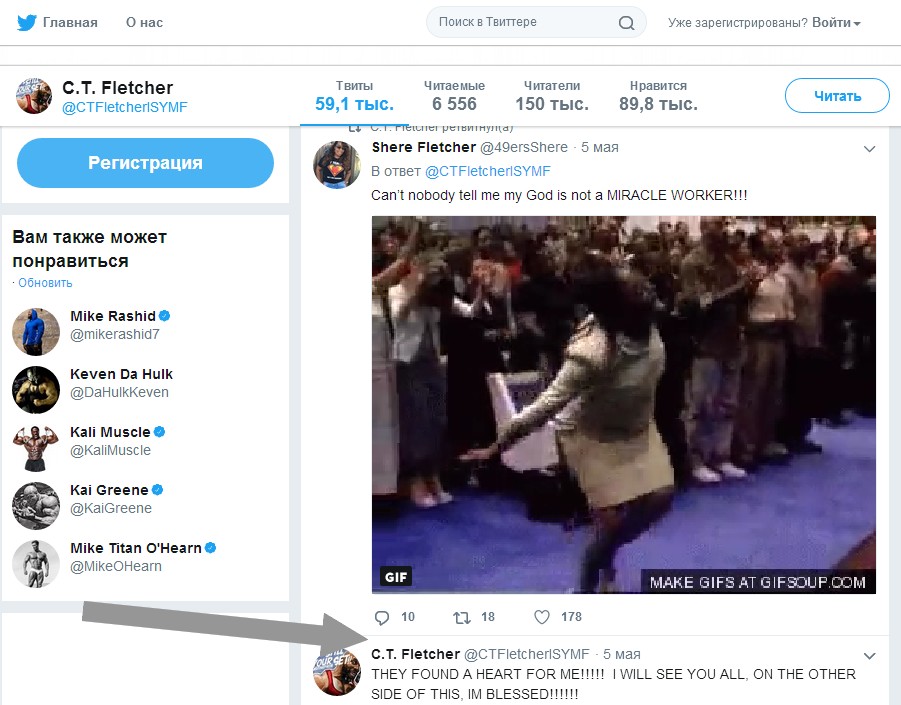Screen dimensions: 901x705
Task: Open Kai Greene's profile link
Action: pos(108,490)
